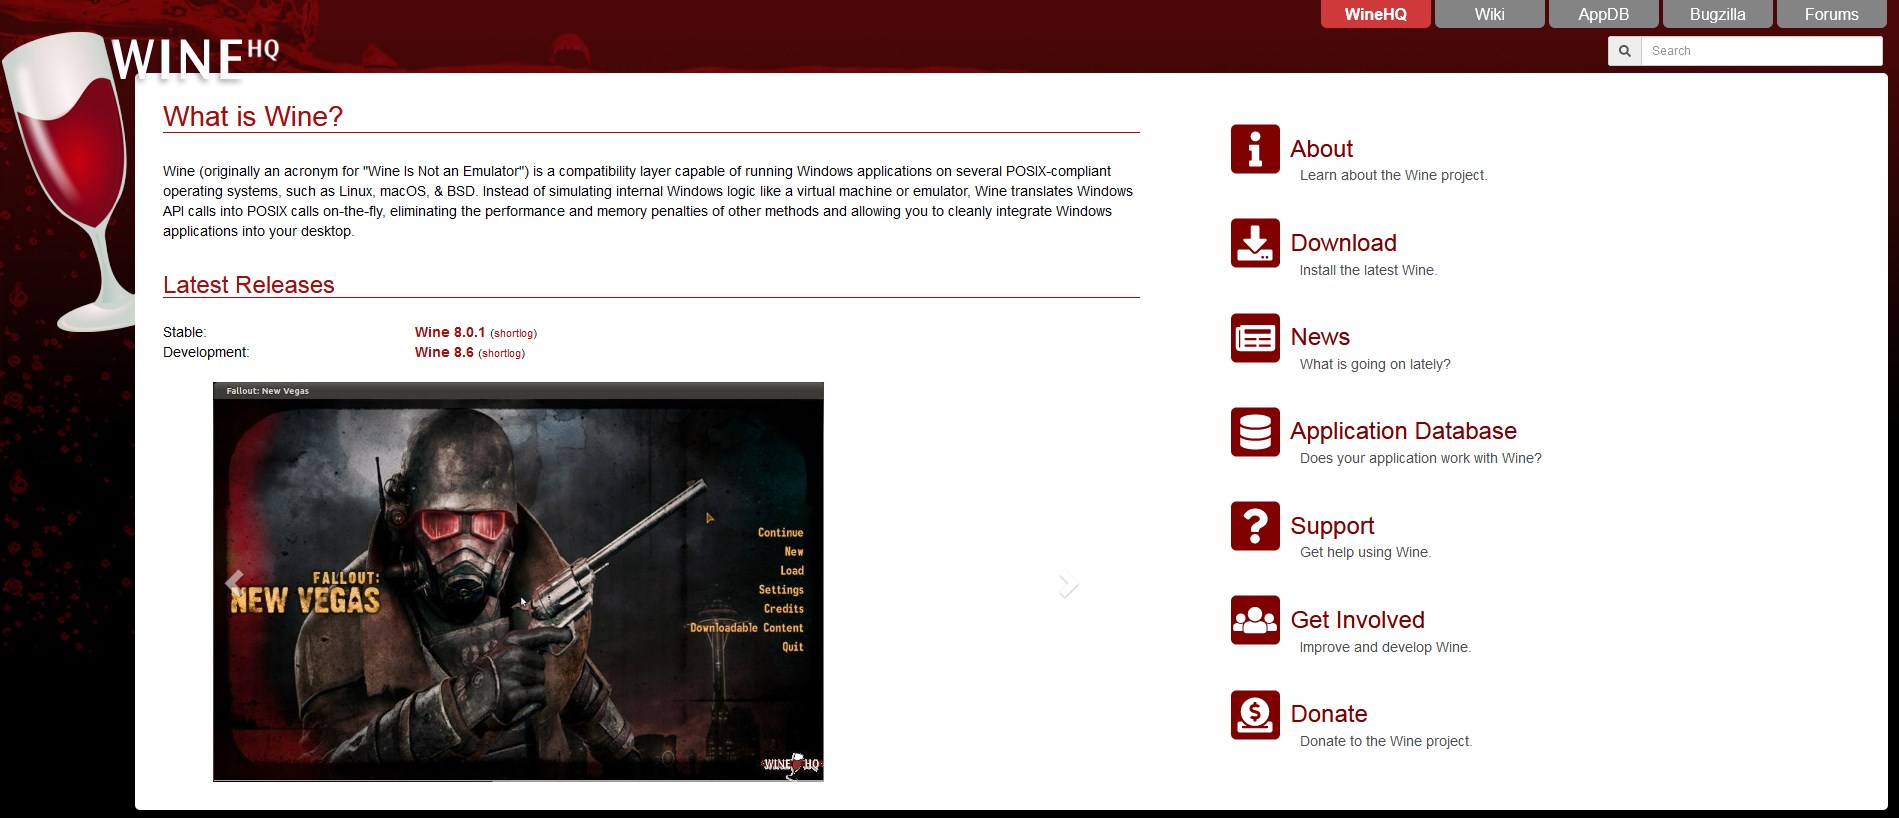Click the "Learn about the Wine project." text
1899x818 pixels.
1393,175
